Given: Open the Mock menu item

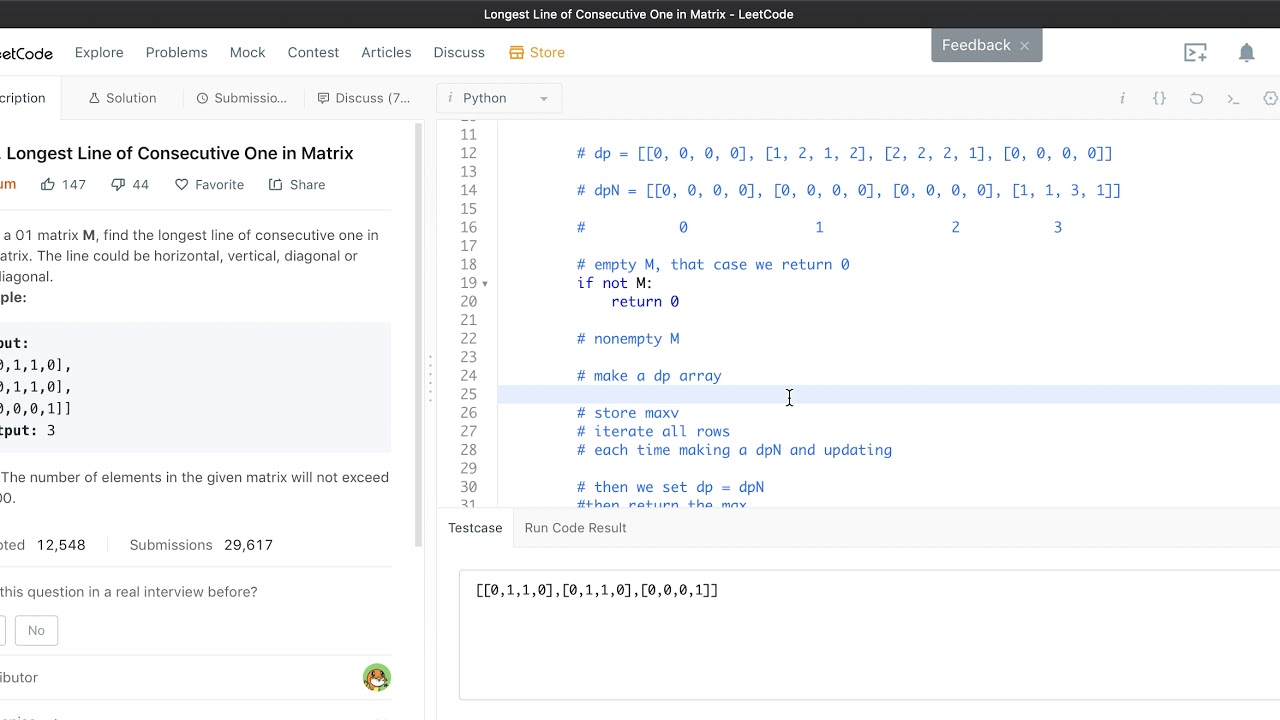Looking at the screenshot, I should 247,53.
